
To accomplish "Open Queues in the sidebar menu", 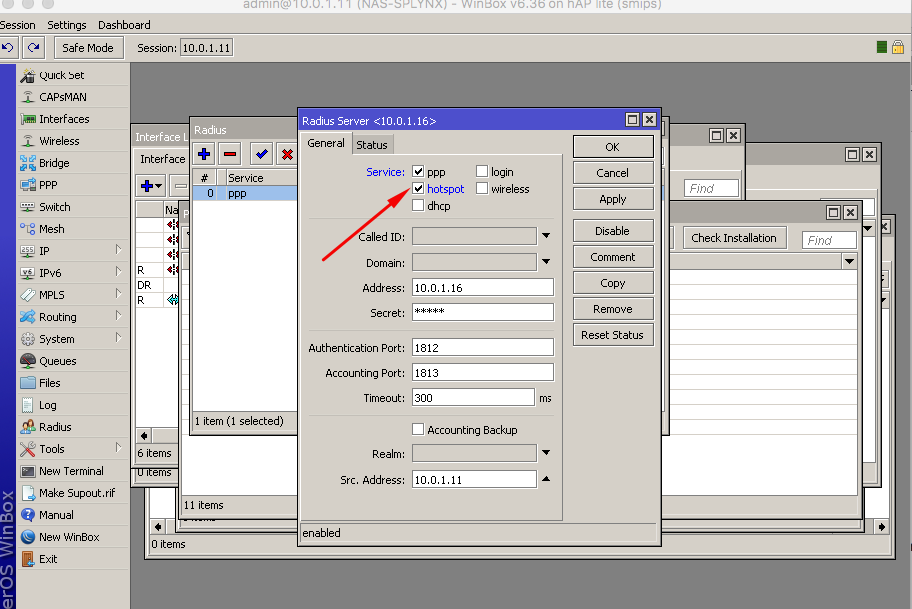I will coord(57,361).
